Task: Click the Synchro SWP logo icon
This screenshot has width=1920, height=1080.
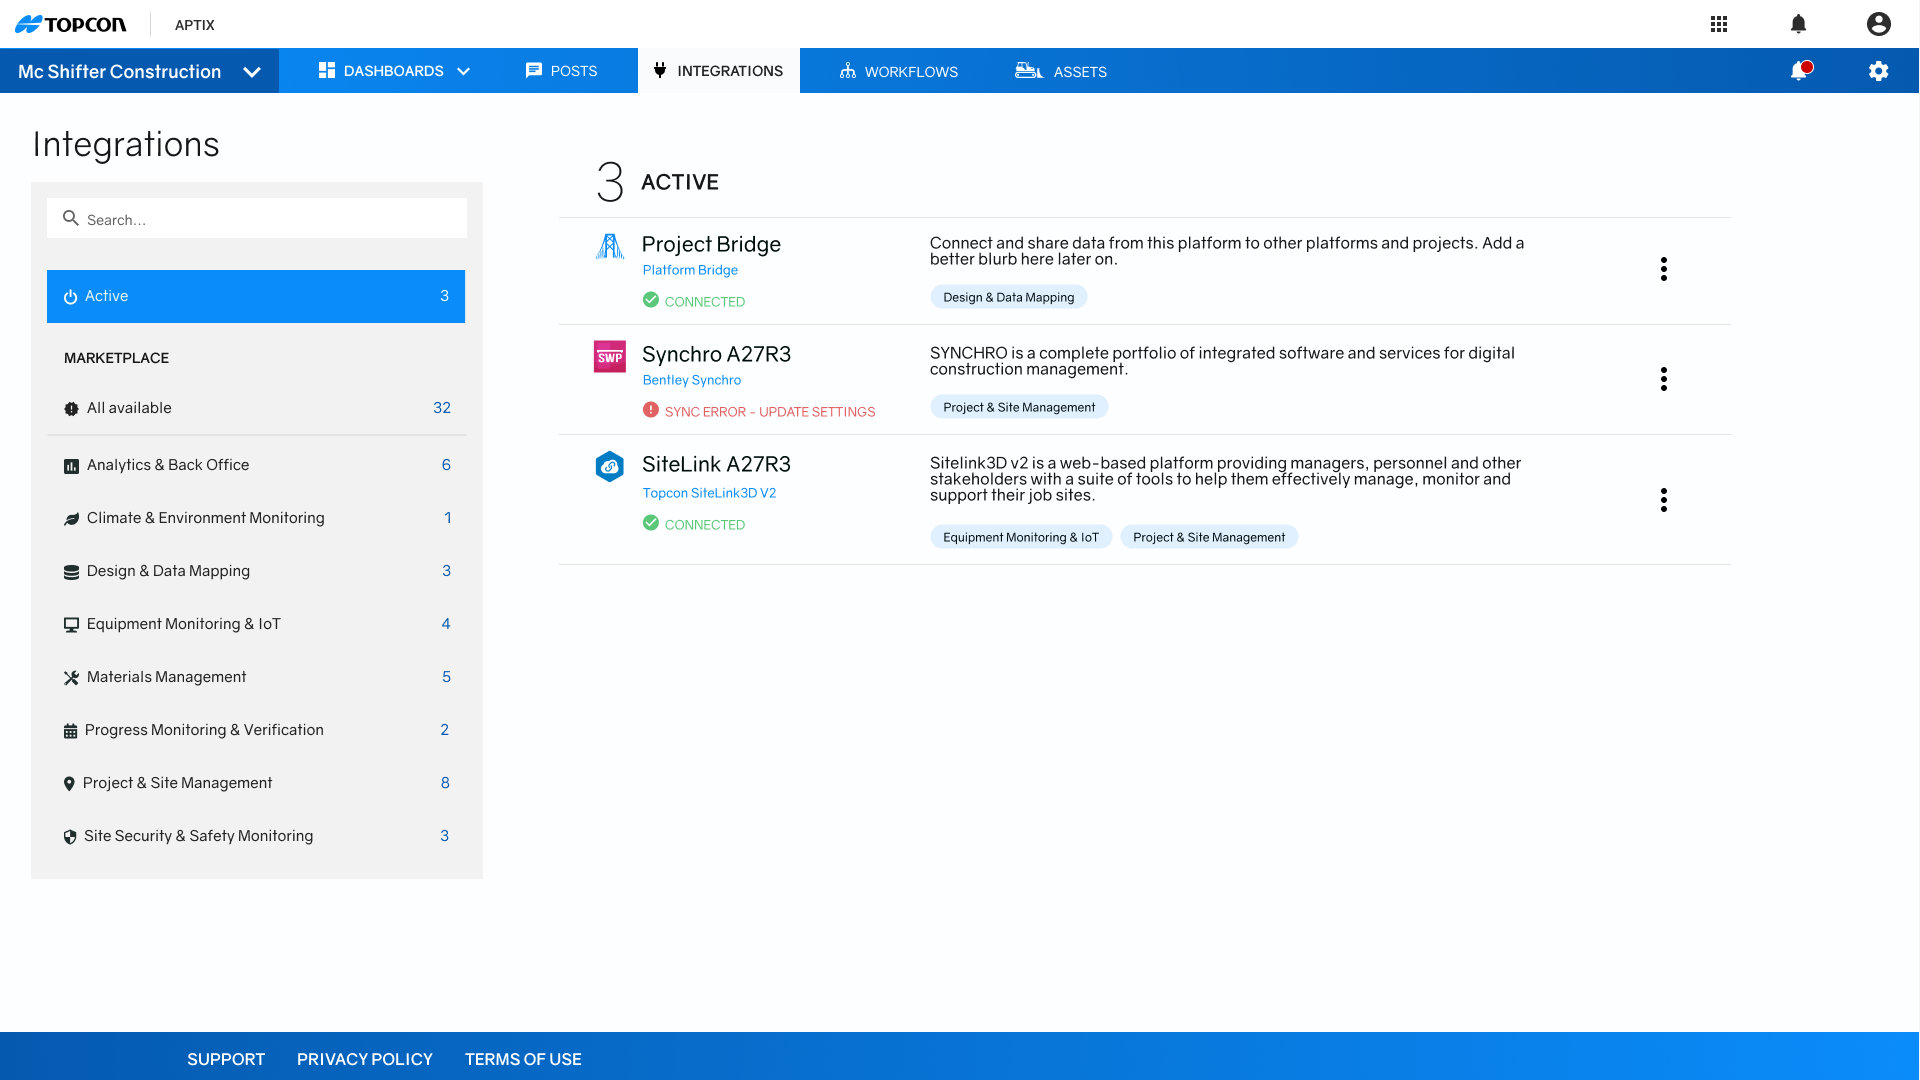Action: (x=610, y=356)
